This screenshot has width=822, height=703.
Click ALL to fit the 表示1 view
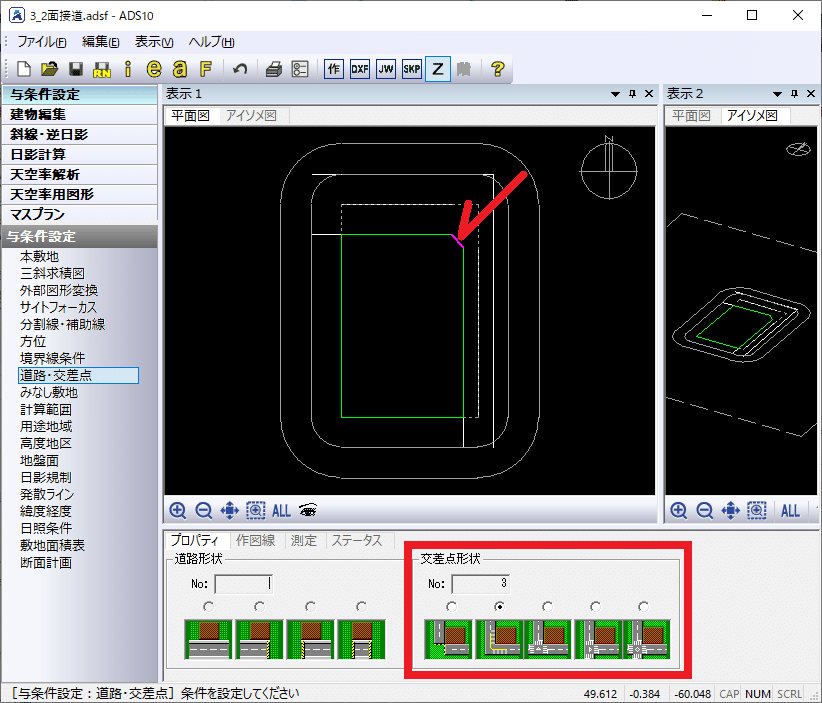point(282,511)
